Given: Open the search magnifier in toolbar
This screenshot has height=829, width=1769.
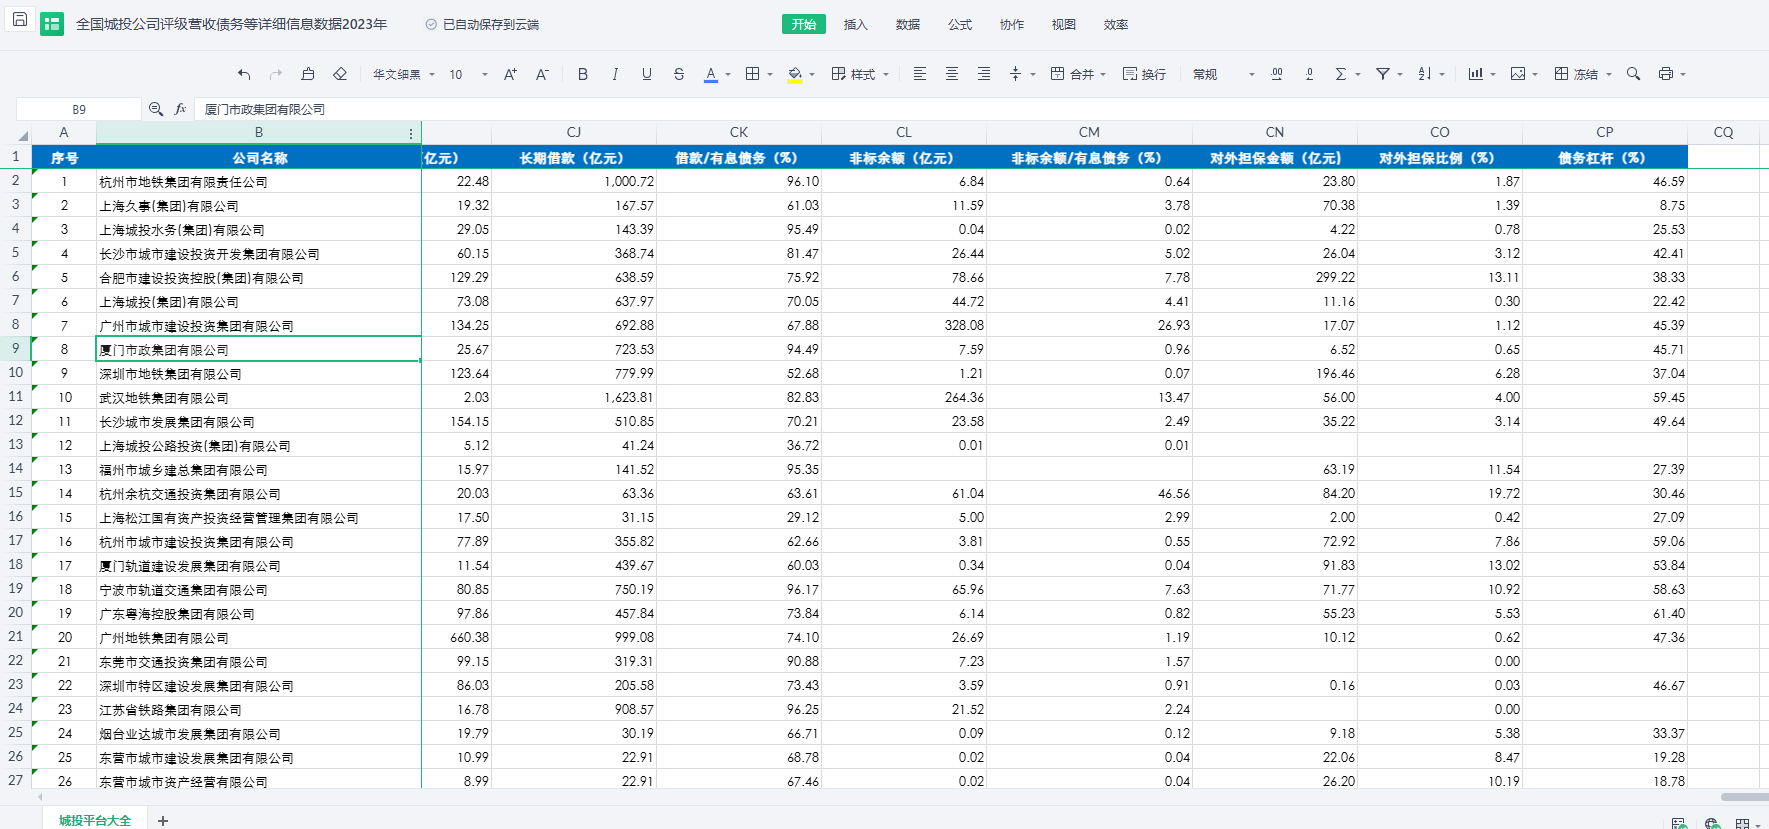Looking at the screenshot, I should (x=1633, y=74).
